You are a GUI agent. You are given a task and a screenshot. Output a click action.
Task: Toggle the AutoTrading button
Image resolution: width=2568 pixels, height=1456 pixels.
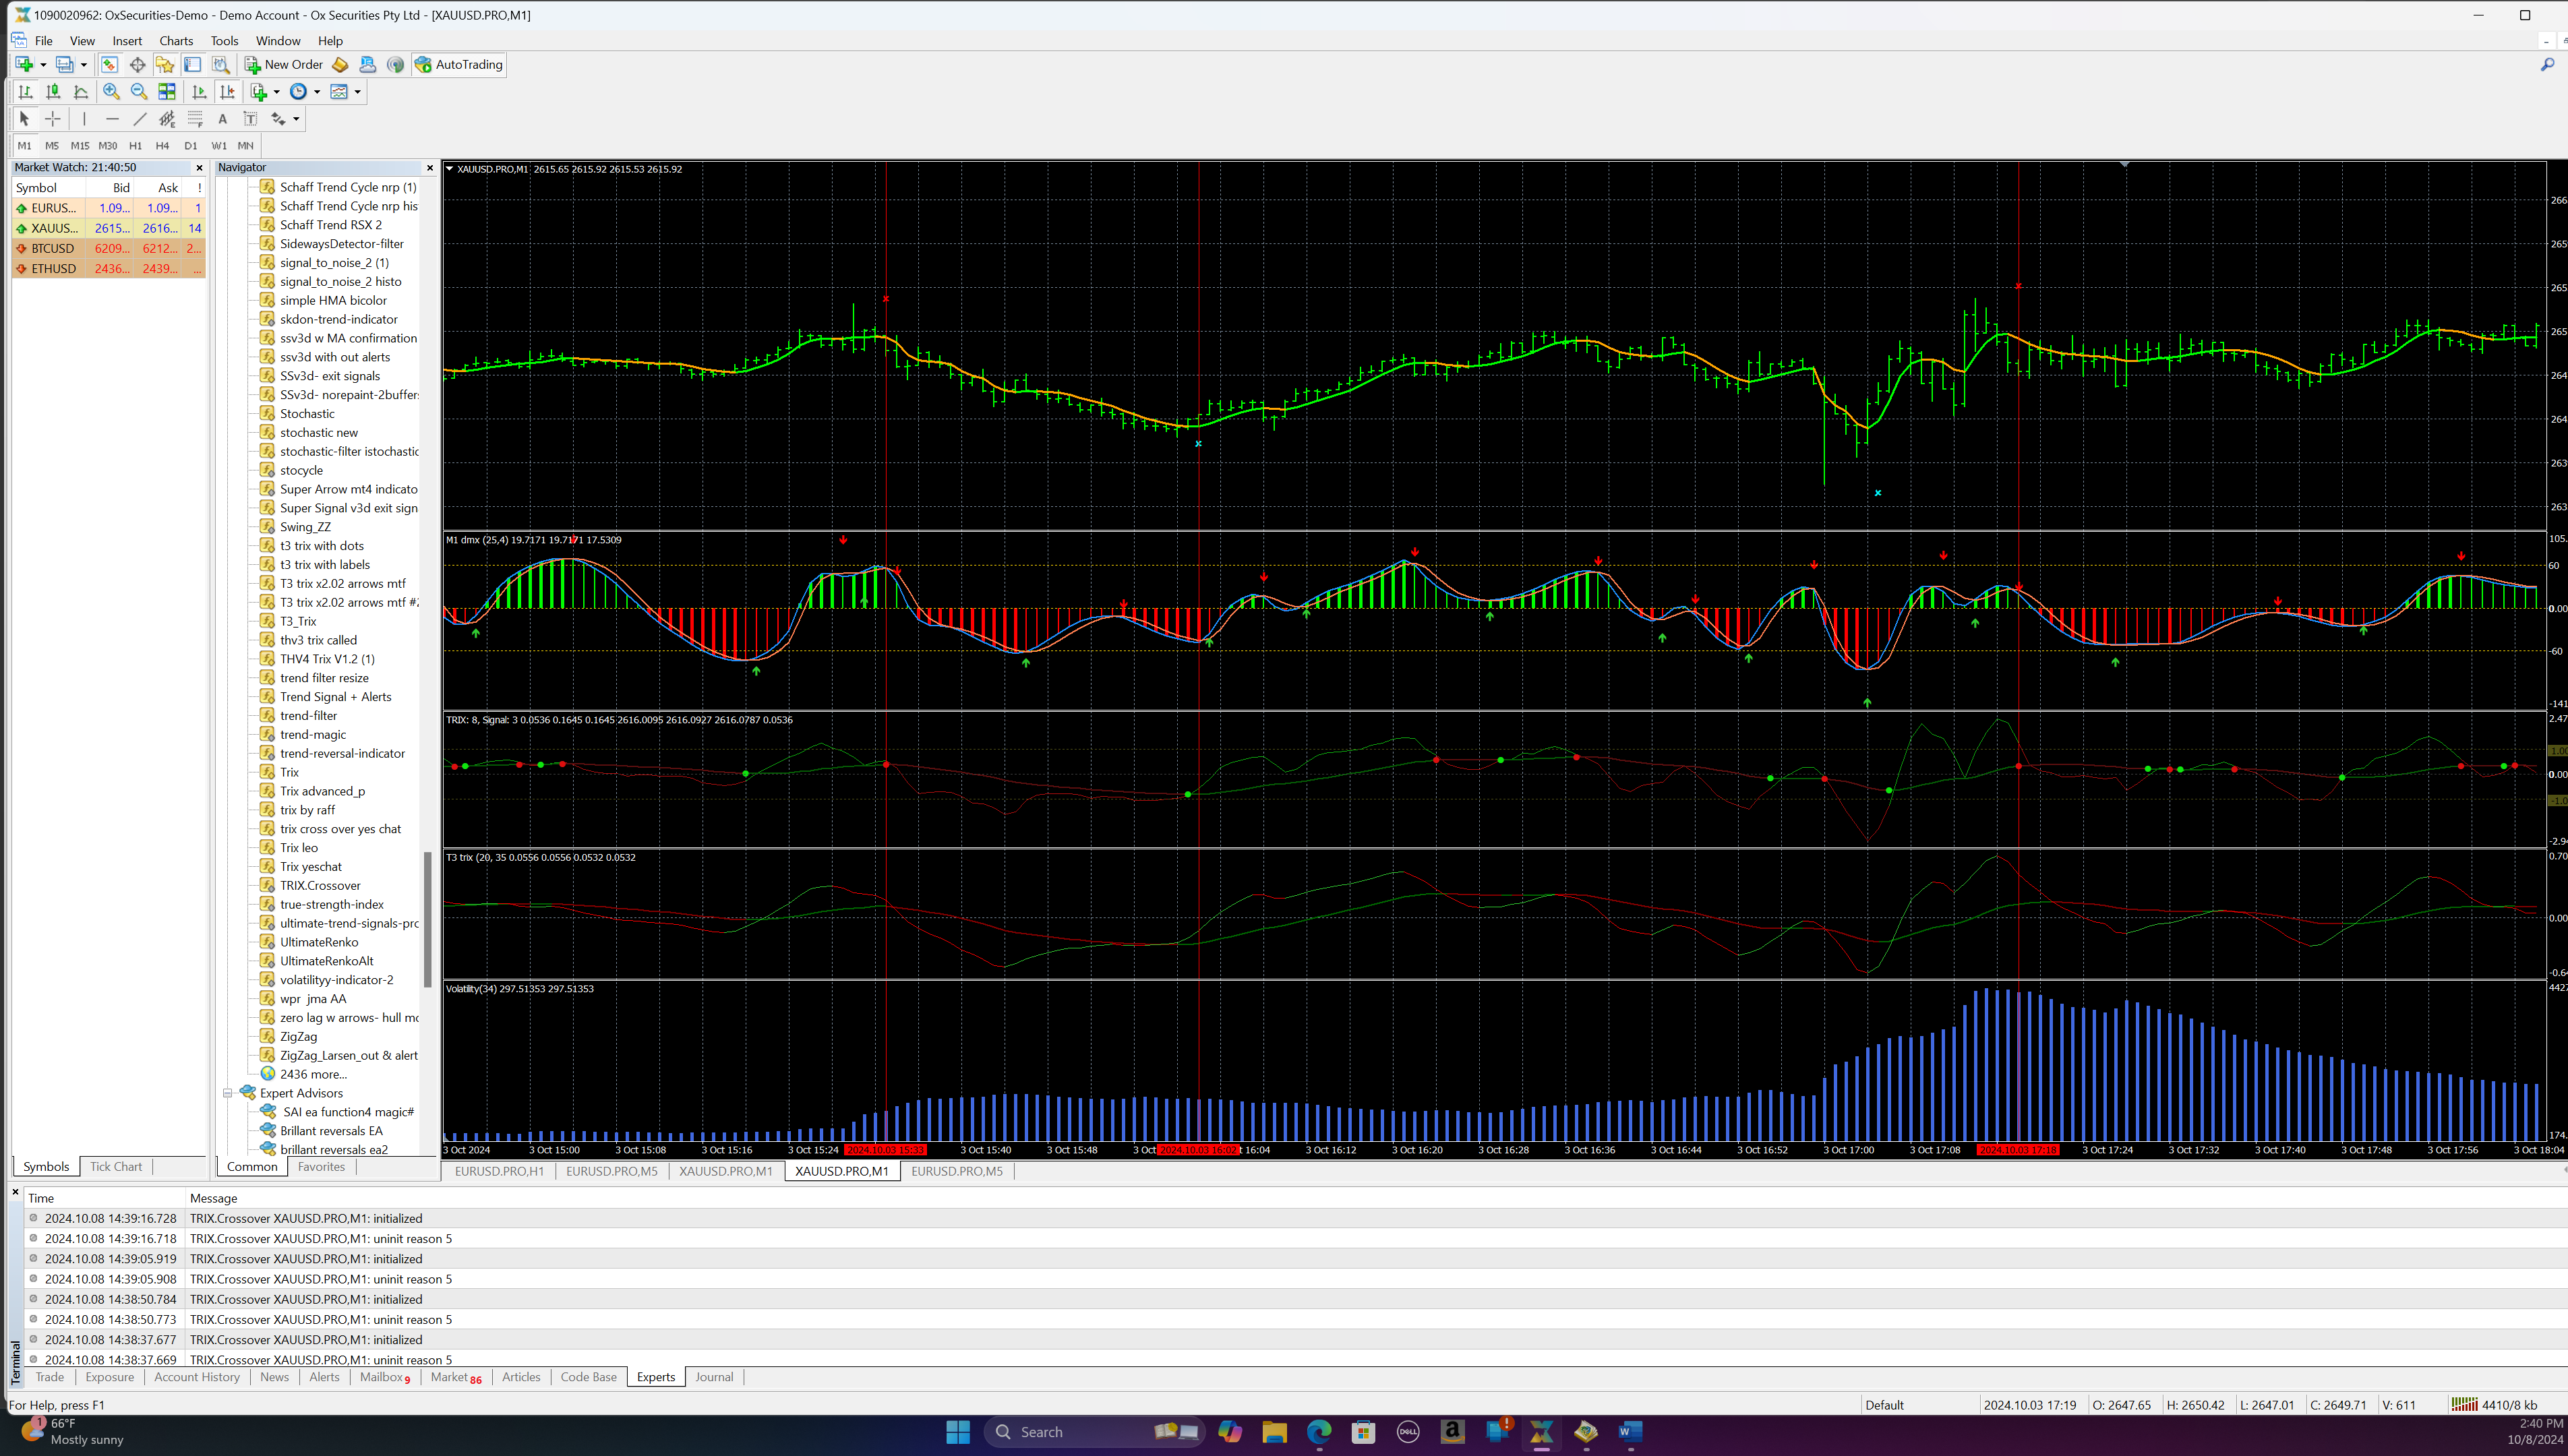tap(459, 65)
